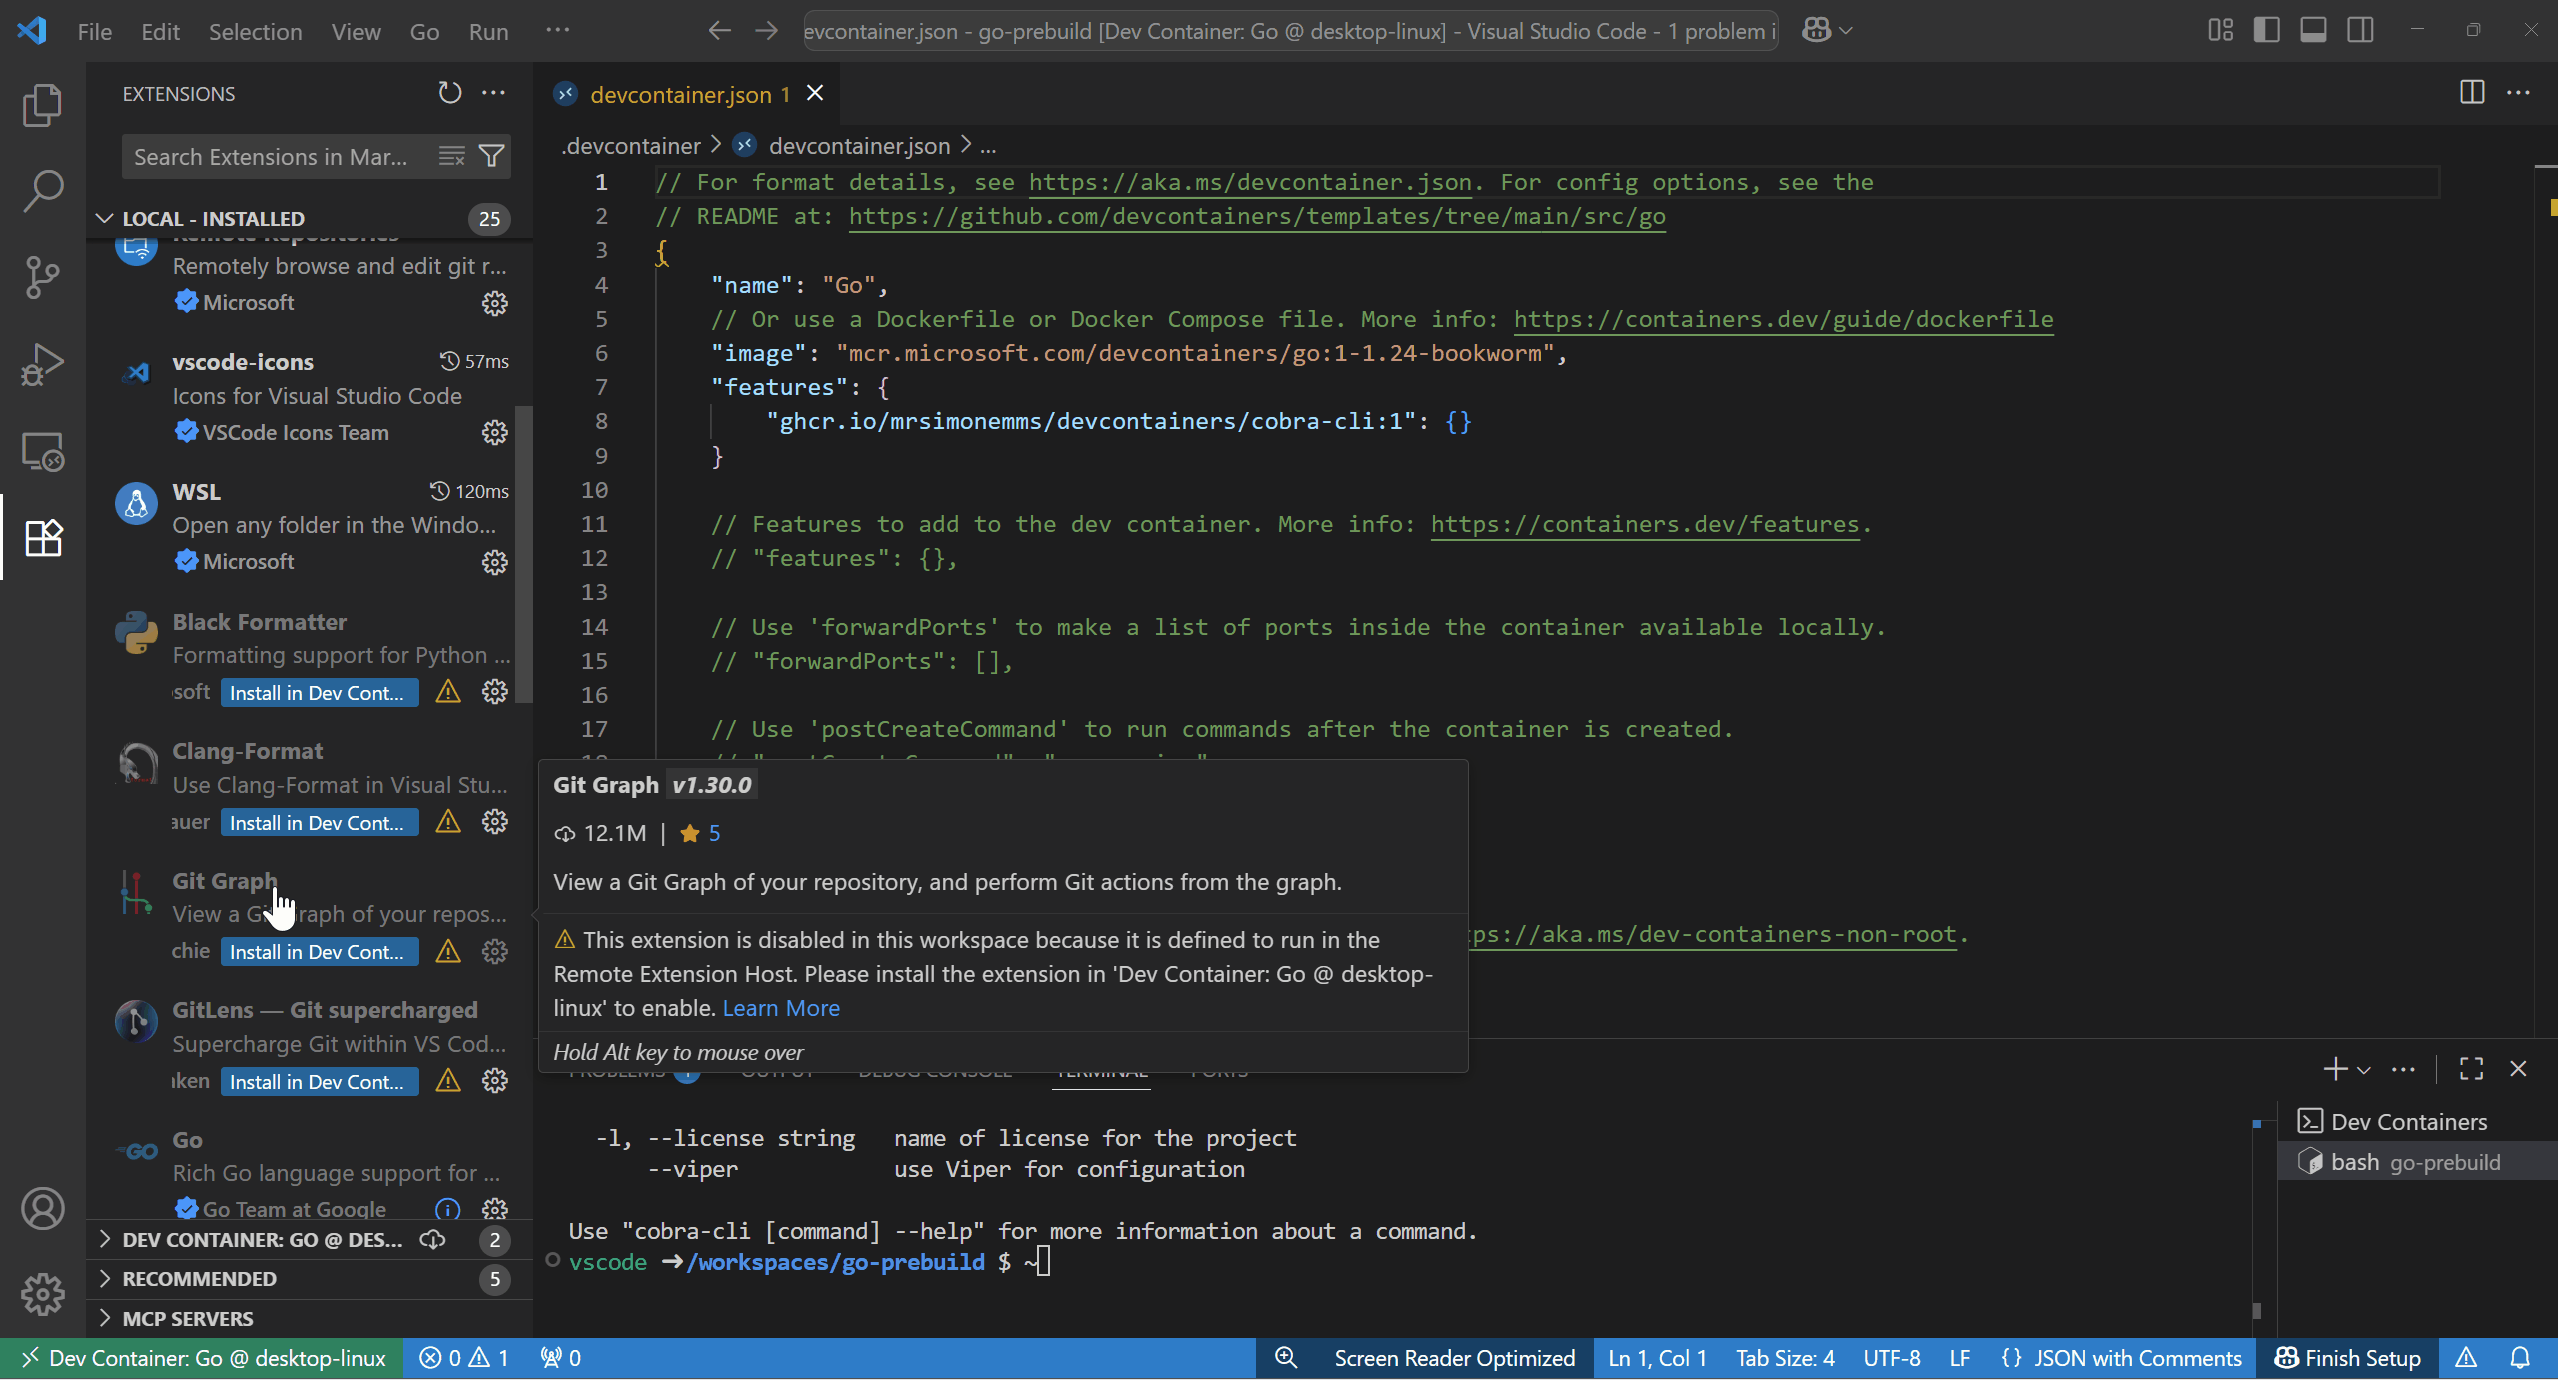Open gear settings for WSL extension

[495, 562]
